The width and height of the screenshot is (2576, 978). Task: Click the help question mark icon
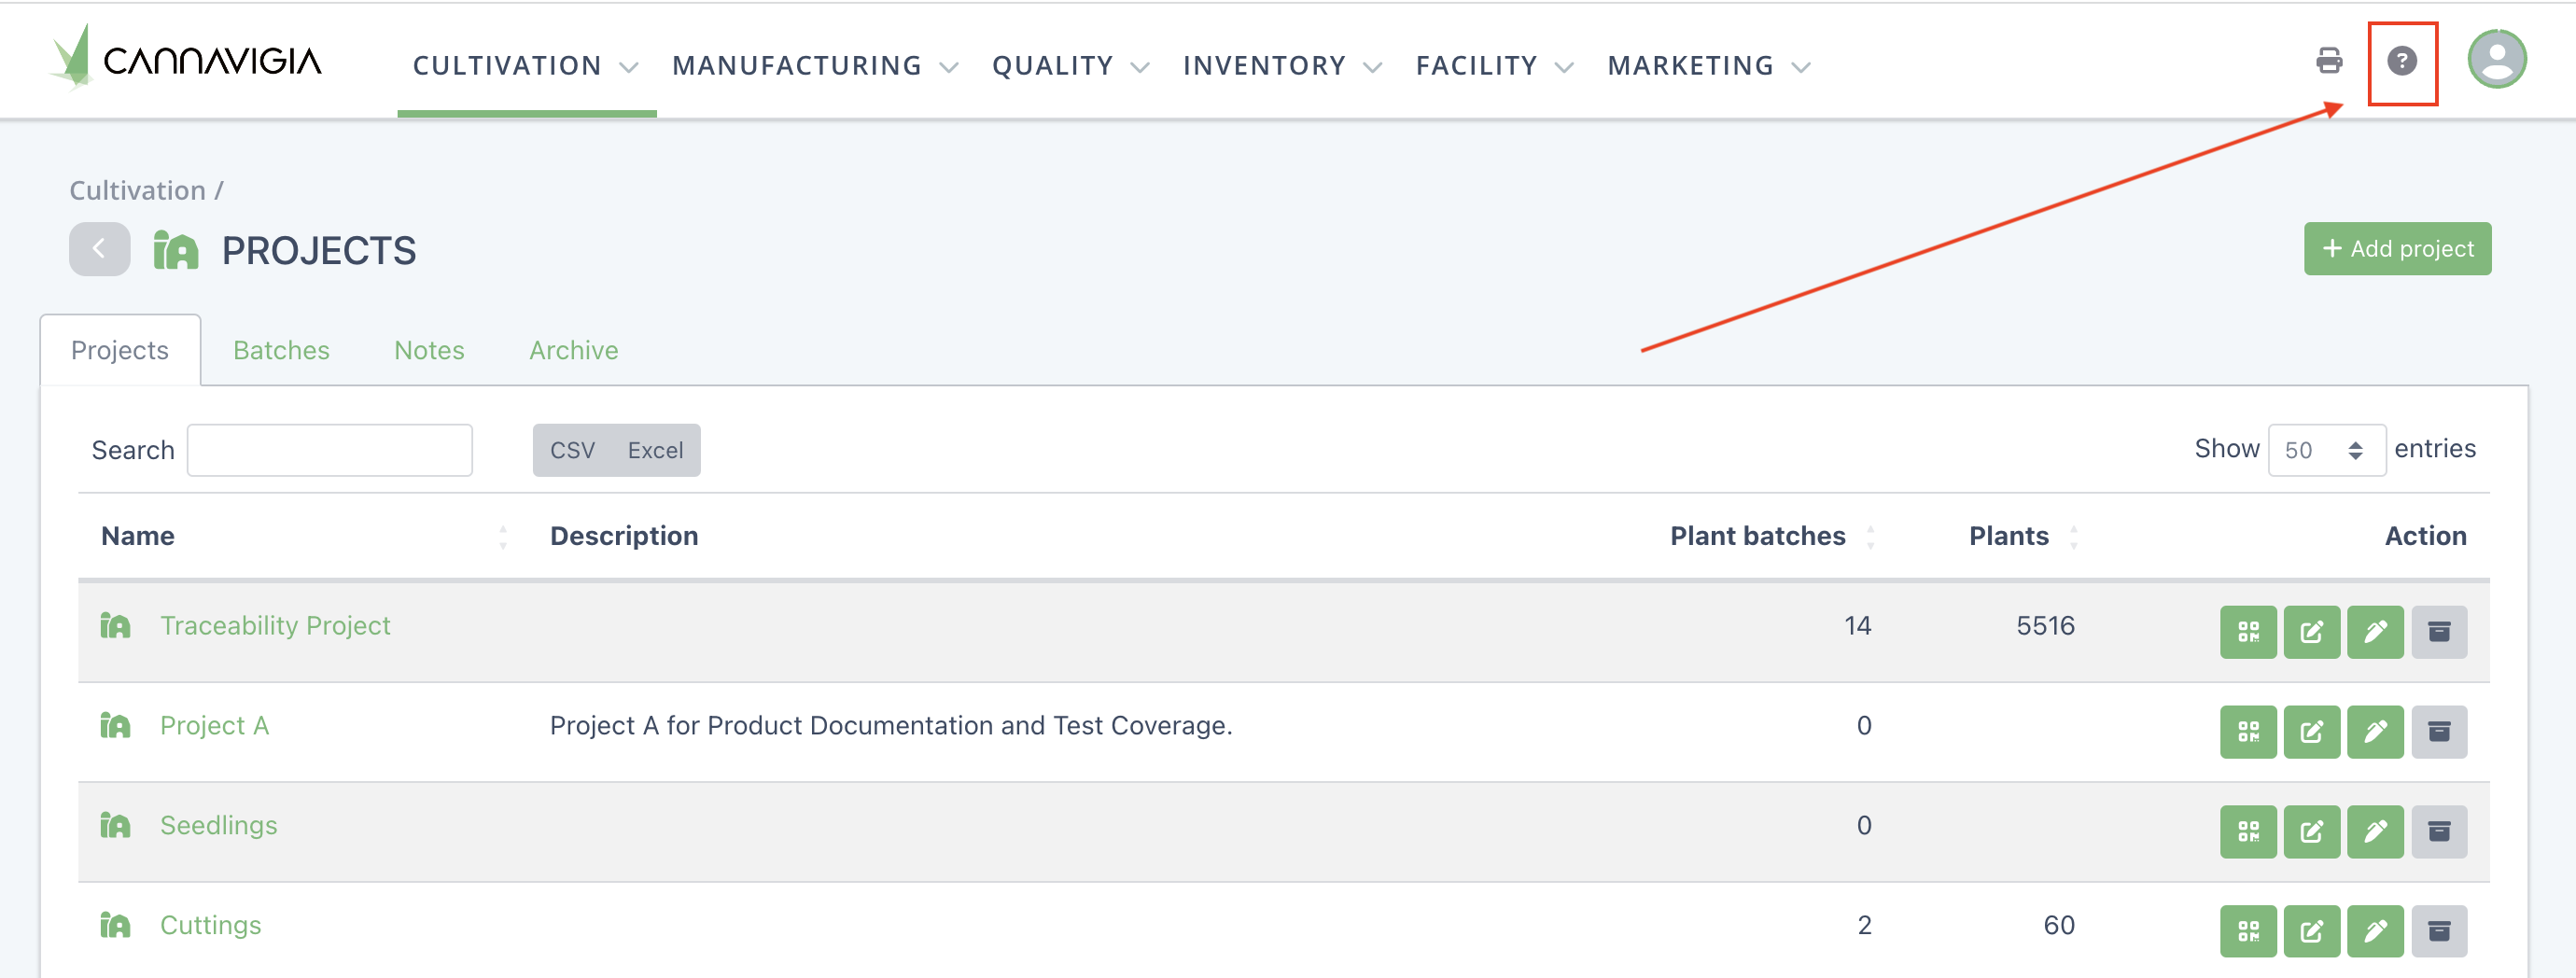[x=2401, y=62]
